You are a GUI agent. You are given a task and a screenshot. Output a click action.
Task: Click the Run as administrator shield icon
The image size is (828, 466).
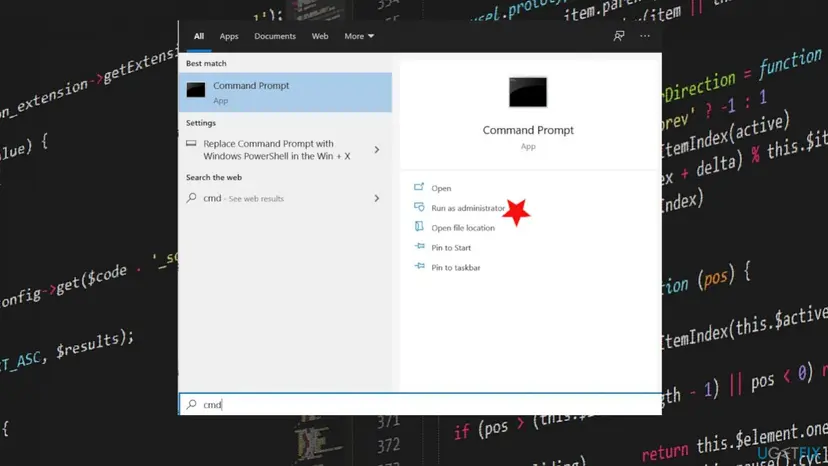[419, 207]
